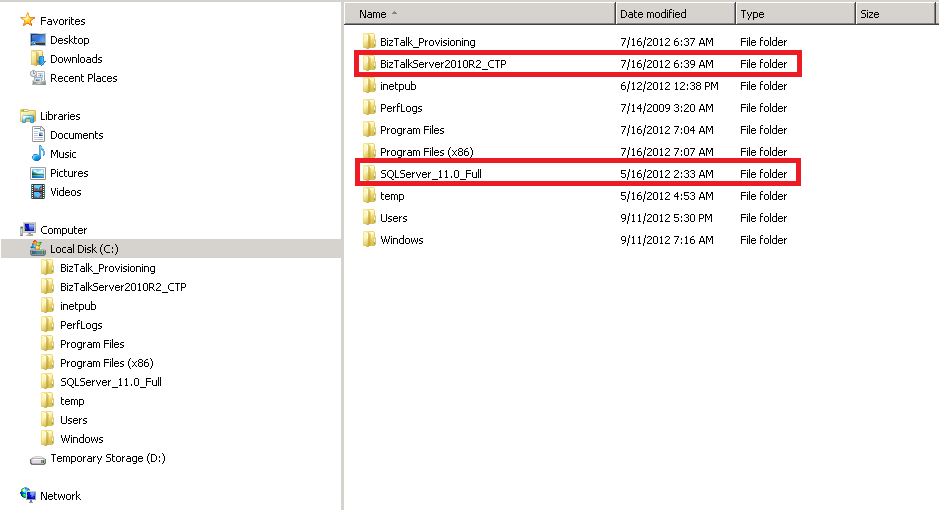Sort by Type column header
The height and width of the screenshot is (510, 939).
(x=795, y=14)
